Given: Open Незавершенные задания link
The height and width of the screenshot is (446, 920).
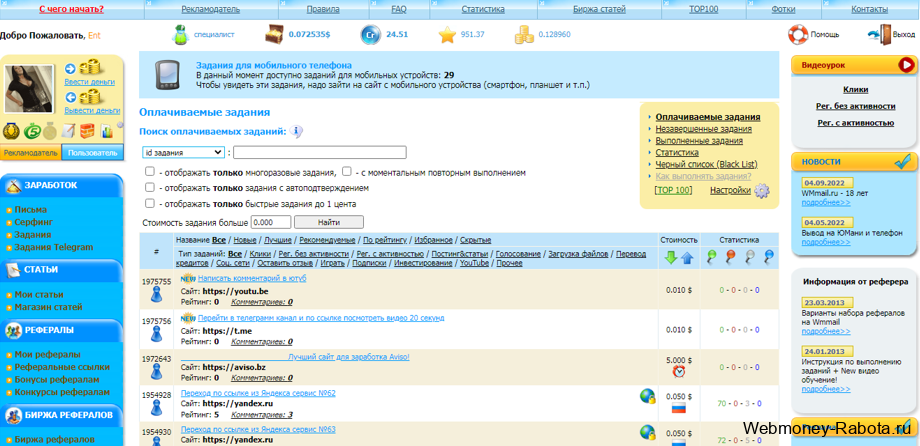Looking at the screenshot, I should pyautogui.click(x=703, y=129).
